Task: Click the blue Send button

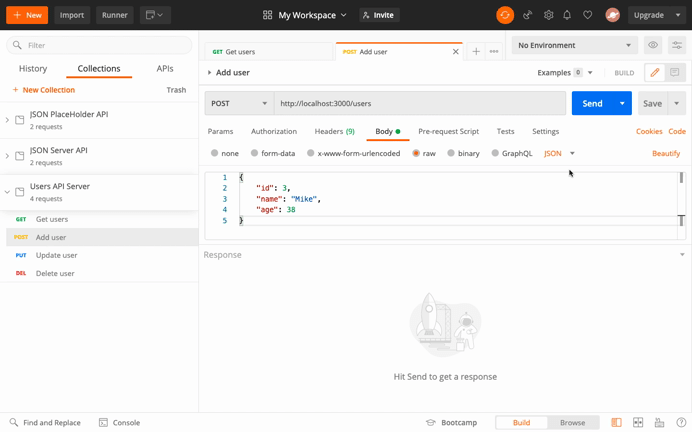Action: click(592, 103)
